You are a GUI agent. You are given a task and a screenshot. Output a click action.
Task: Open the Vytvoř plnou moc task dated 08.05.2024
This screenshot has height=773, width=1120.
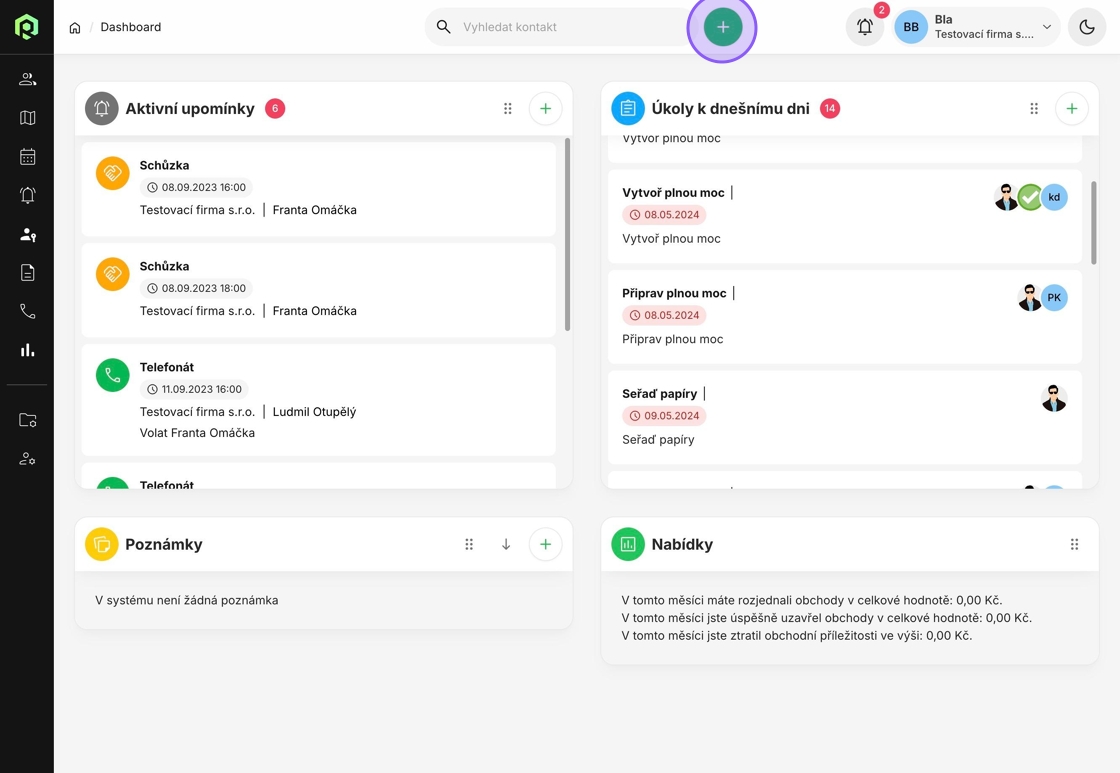(845, 216)
